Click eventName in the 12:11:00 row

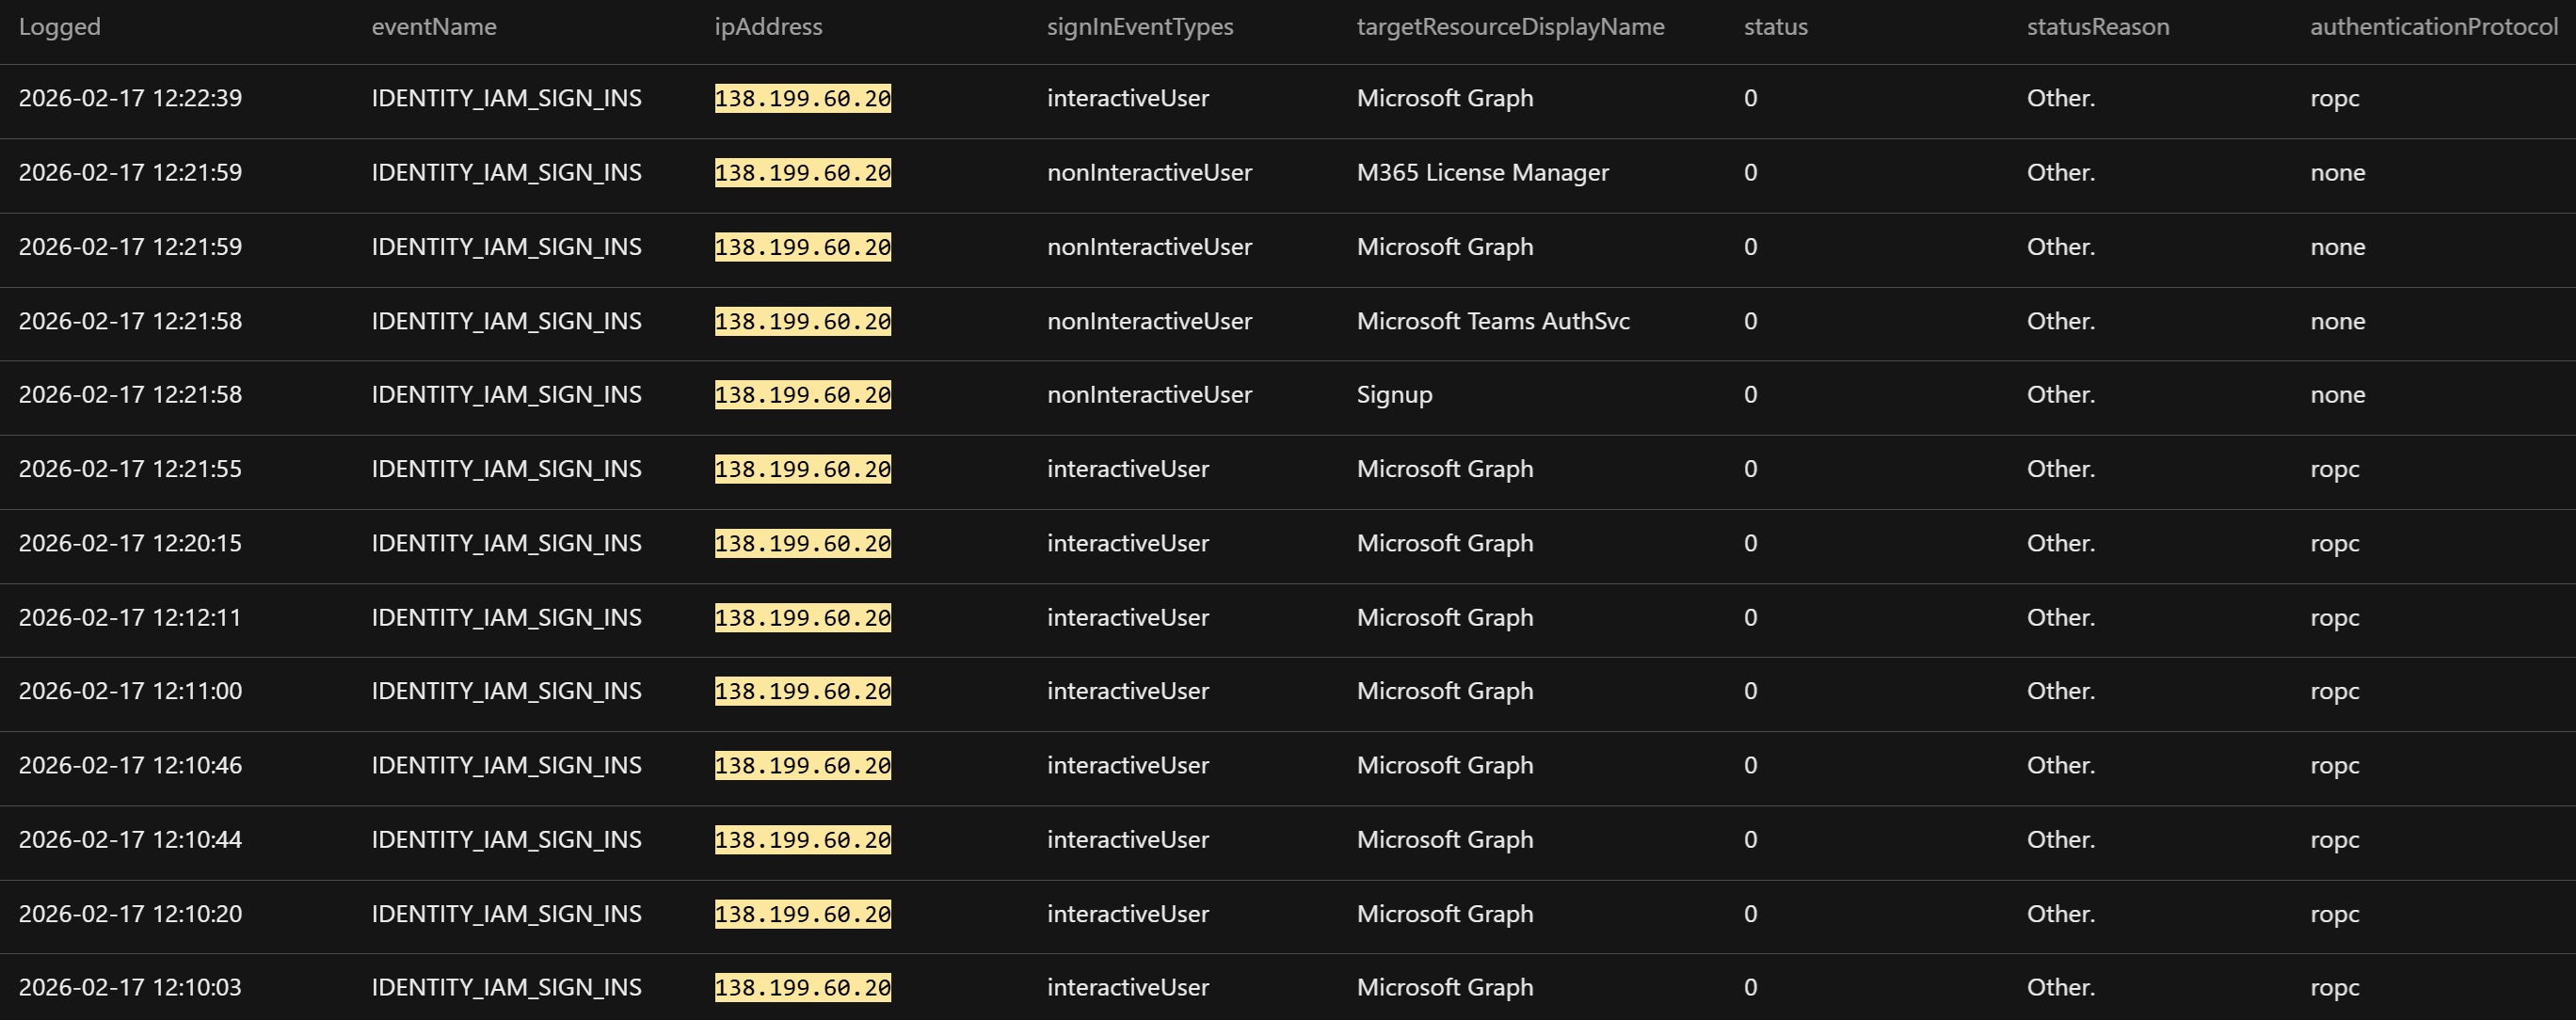[x=506, y=691]
